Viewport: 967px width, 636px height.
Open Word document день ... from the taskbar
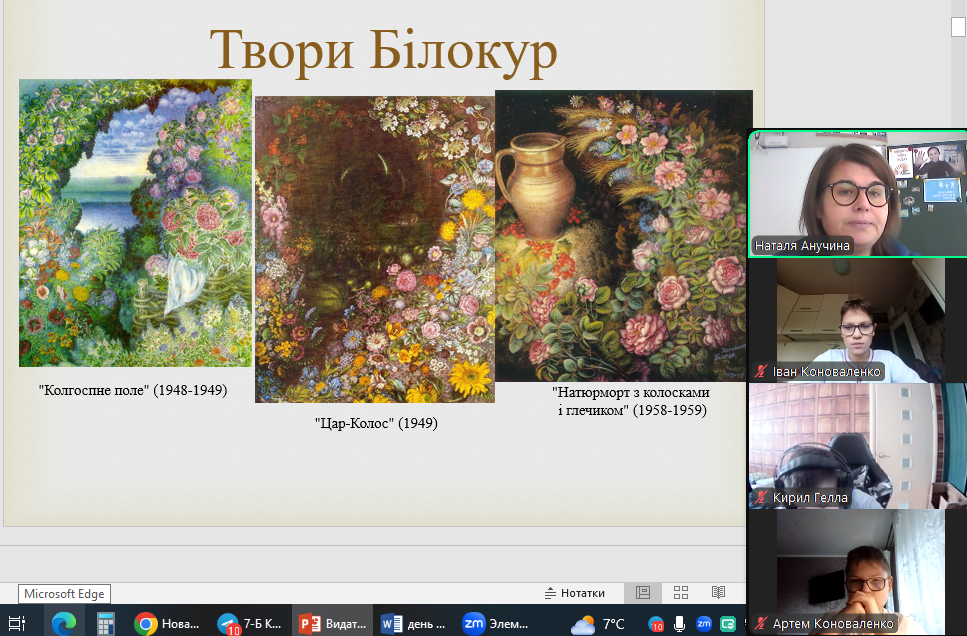point(414,624)
